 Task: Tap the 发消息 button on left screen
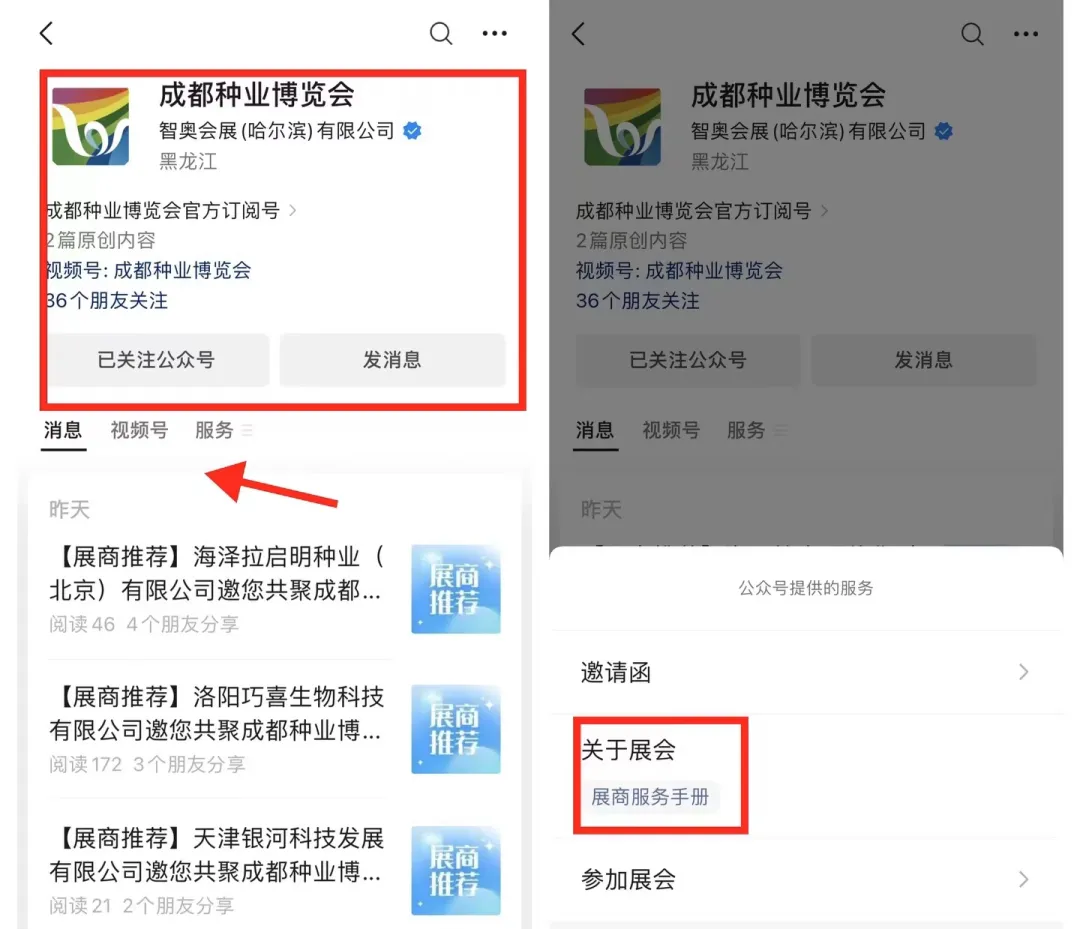(393, 359)
